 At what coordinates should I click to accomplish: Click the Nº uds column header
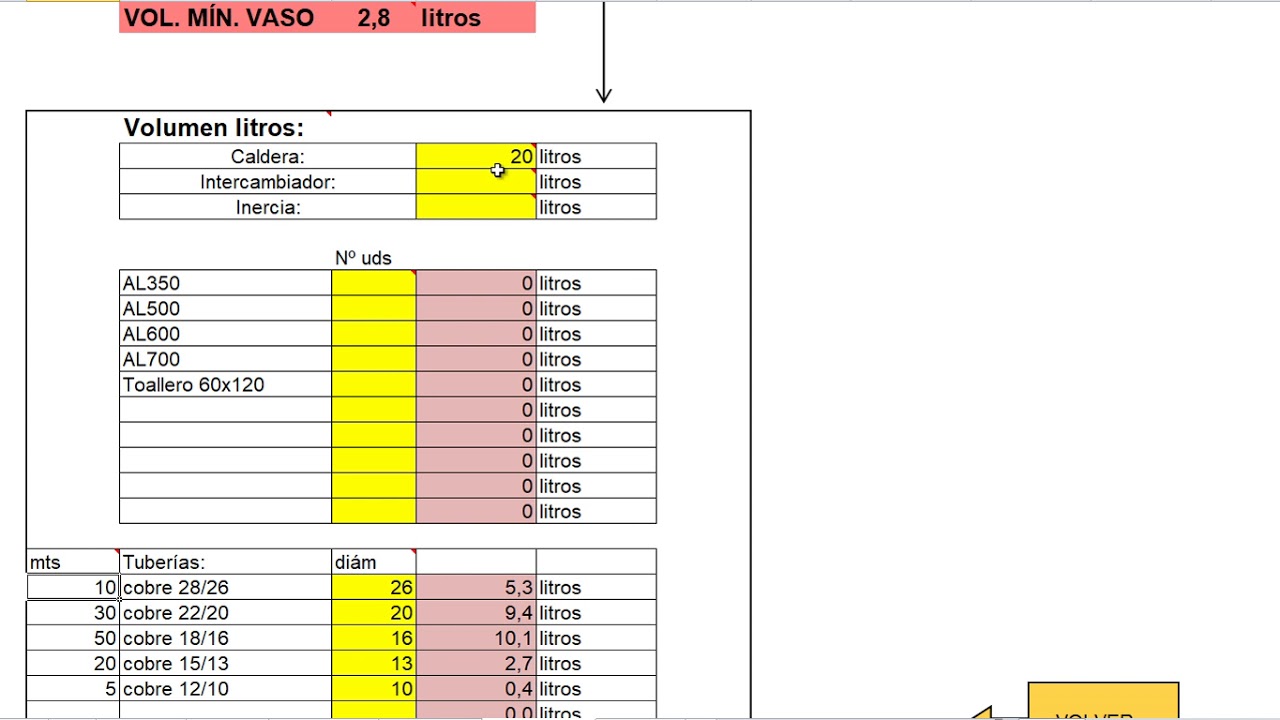coord(363,258)
